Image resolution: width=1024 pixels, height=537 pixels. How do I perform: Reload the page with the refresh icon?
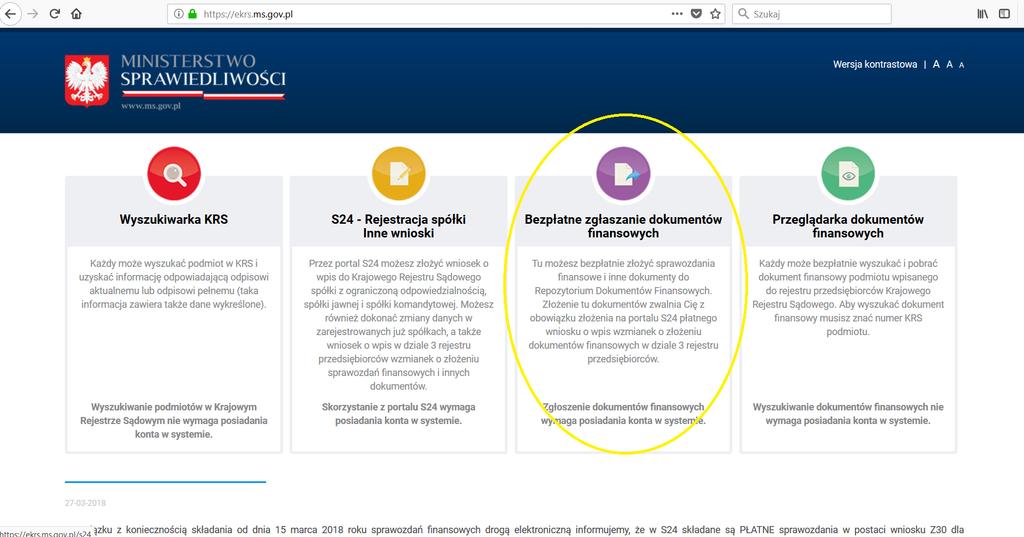click(x=55, y=14)
